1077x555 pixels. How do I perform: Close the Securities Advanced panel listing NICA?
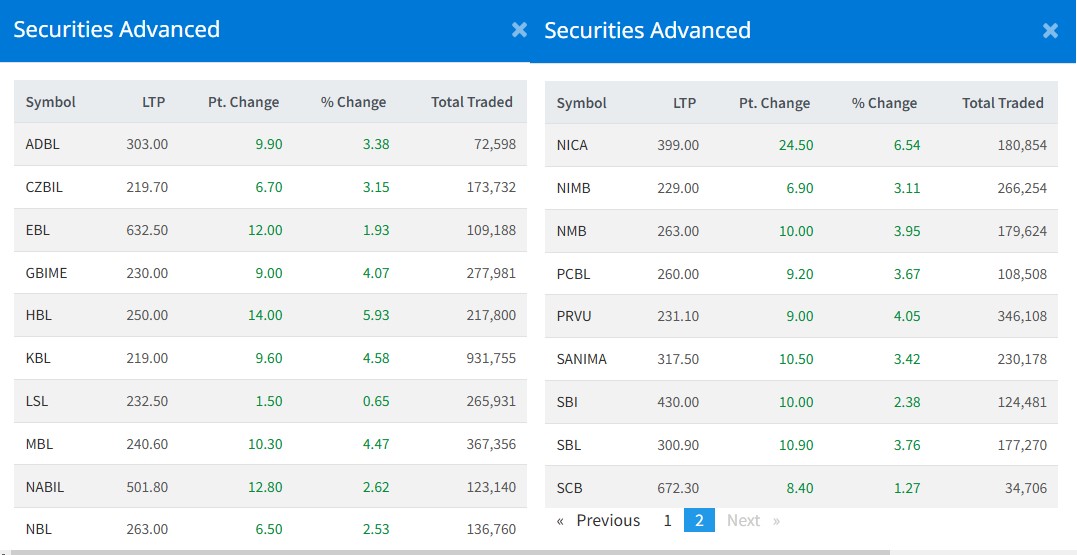[1050, 31]
